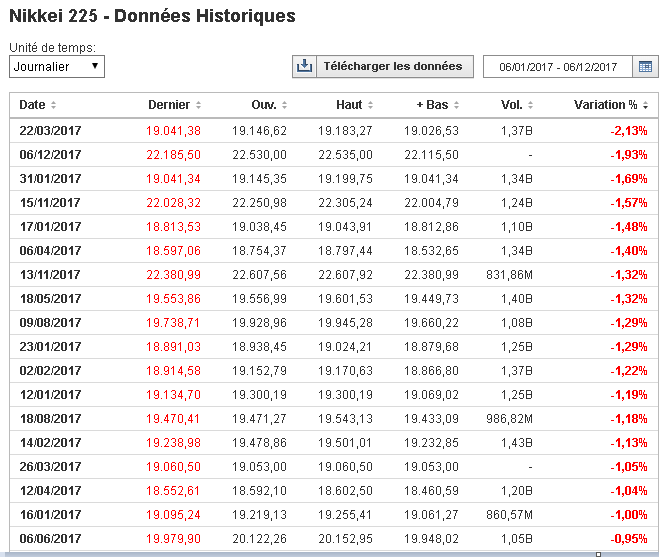Select the date cell 06/06/2017

click(50, 538)
